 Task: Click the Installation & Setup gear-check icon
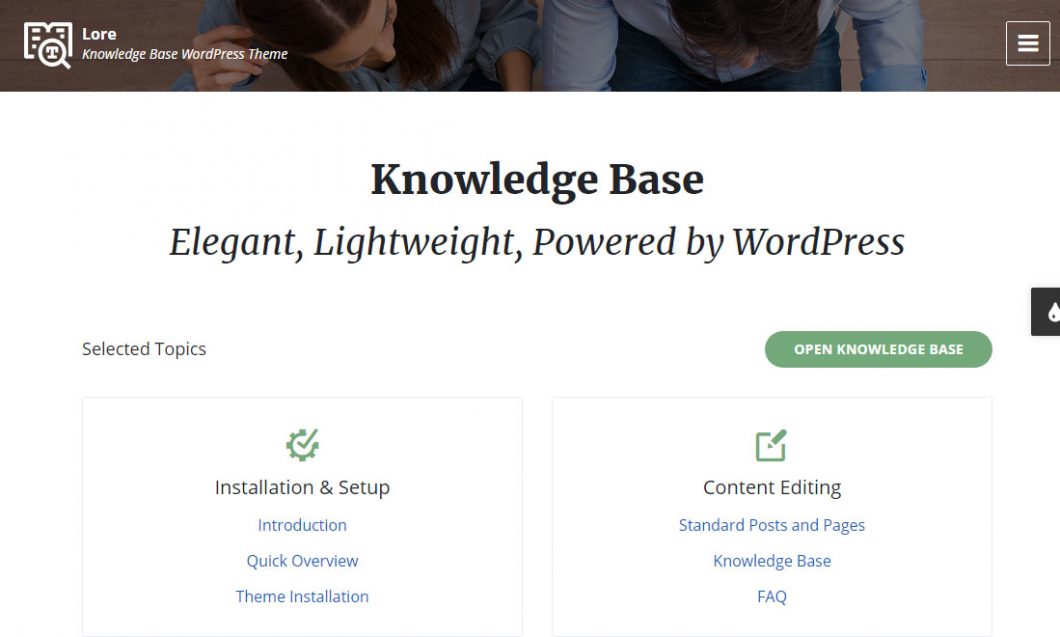coord(302,445)
